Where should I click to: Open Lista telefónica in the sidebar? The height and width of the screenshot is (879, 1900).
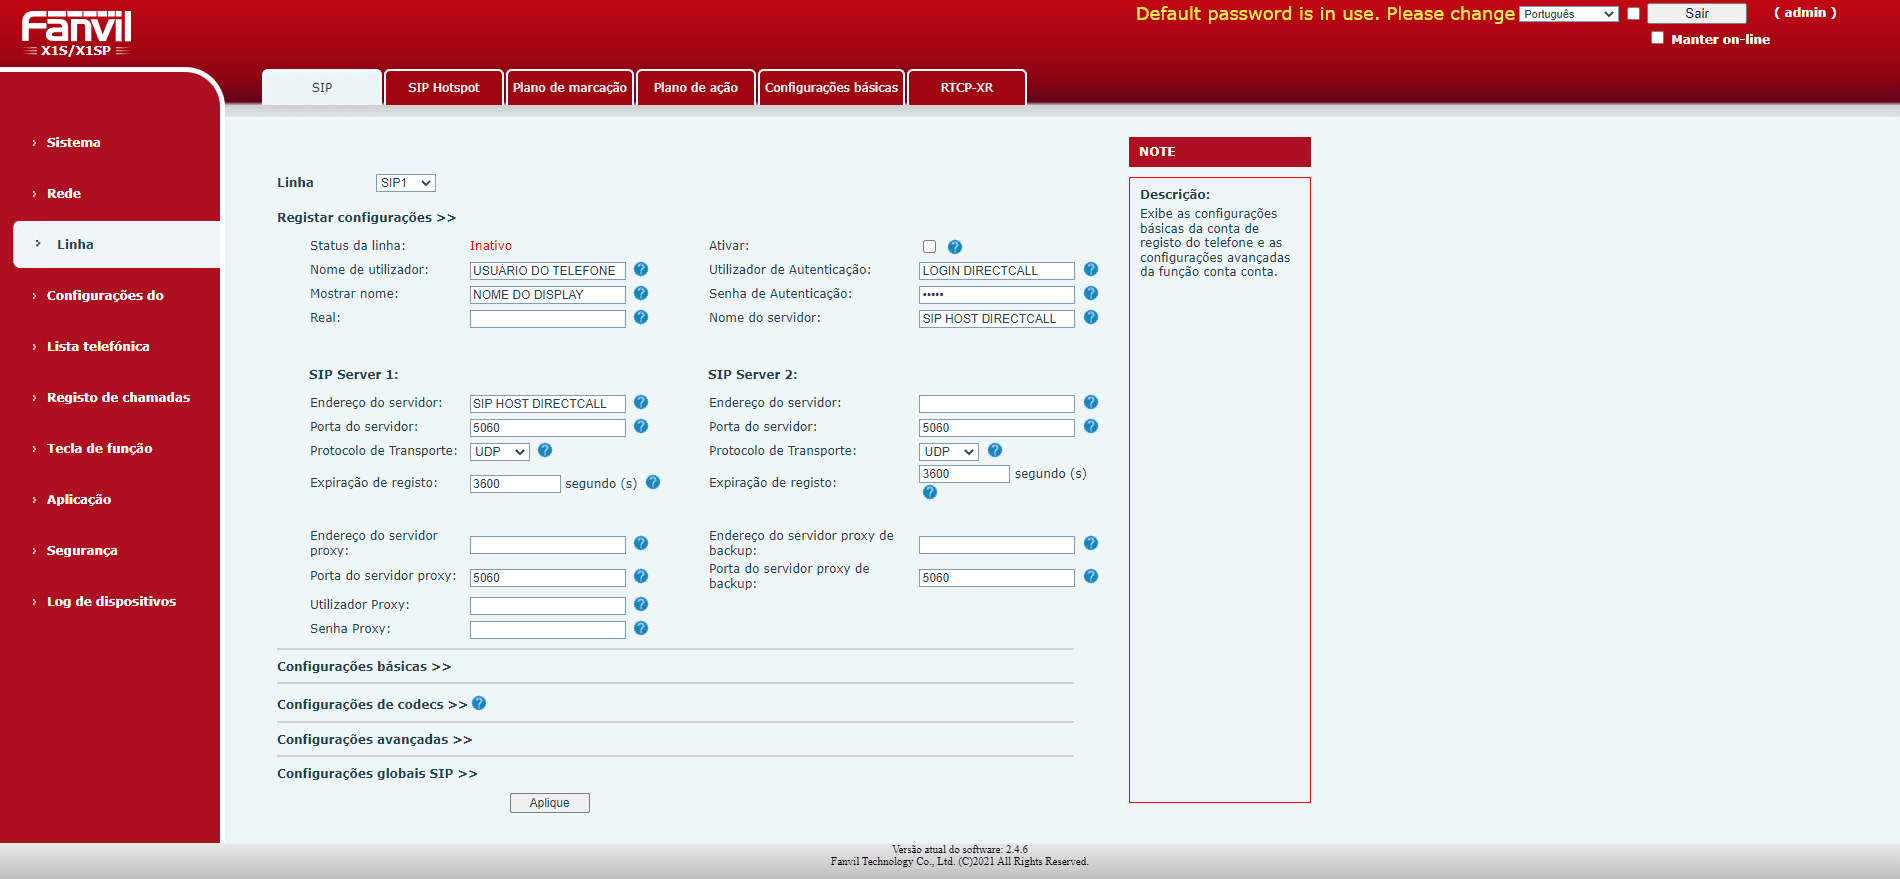click(x=98, y=347)
